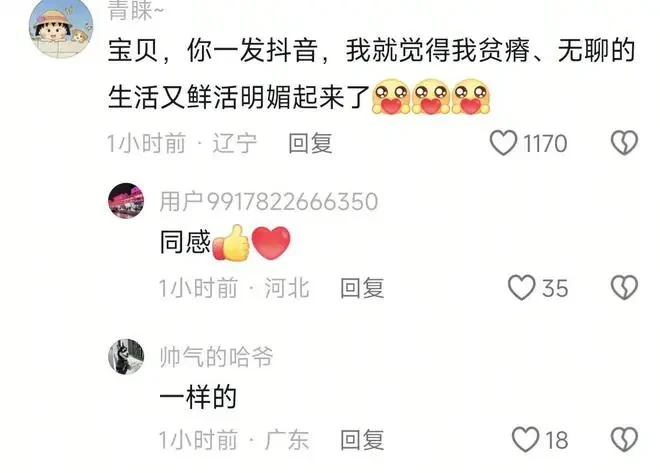Open avatar of 帅气的哈爷
This screenshot has height=473, width=660.
(126, 356)
